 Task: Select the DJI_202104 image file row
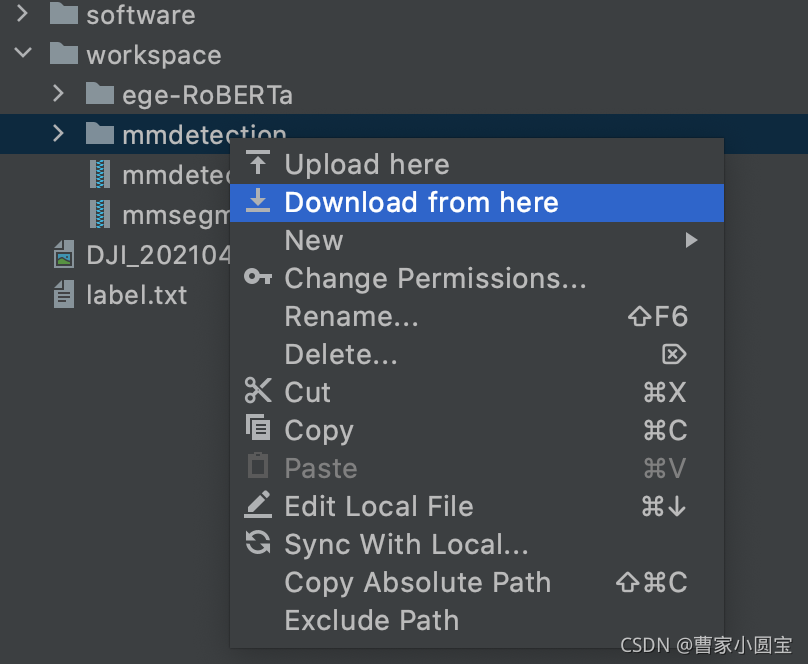tap(114, 255)
